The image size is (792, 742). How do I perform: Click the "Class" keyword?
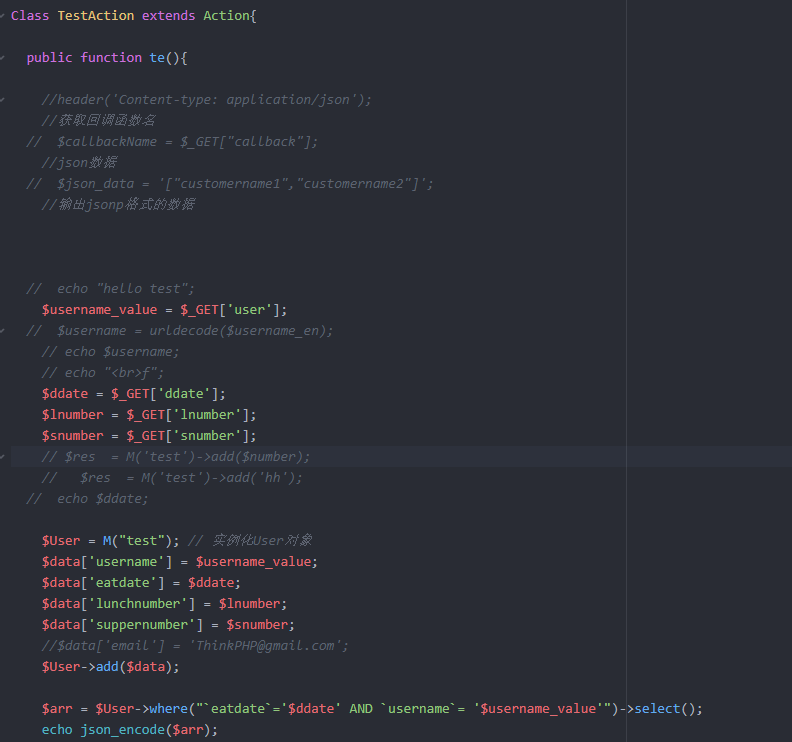point(30,16)
